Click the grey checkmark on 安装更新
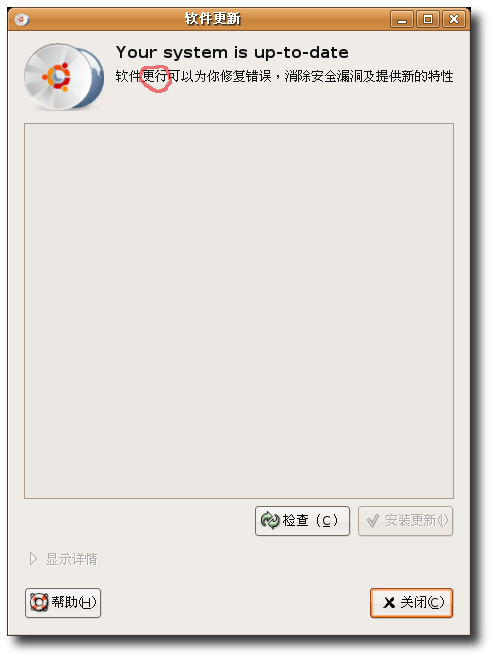494x659 pixels. coord(372,521)
